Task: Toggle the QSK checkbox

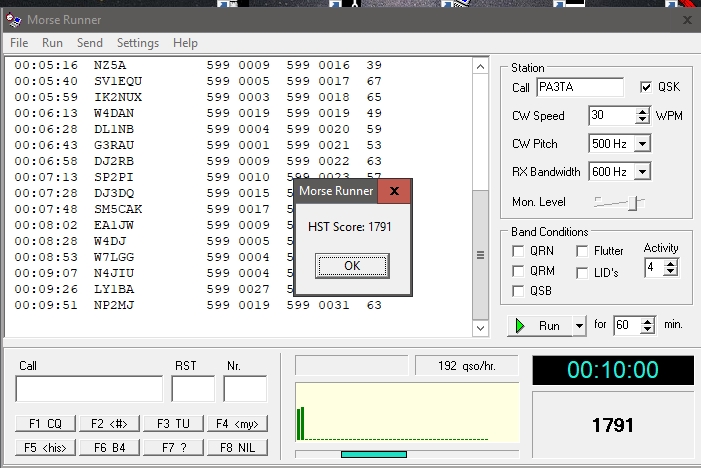Action: pos(646,87)
